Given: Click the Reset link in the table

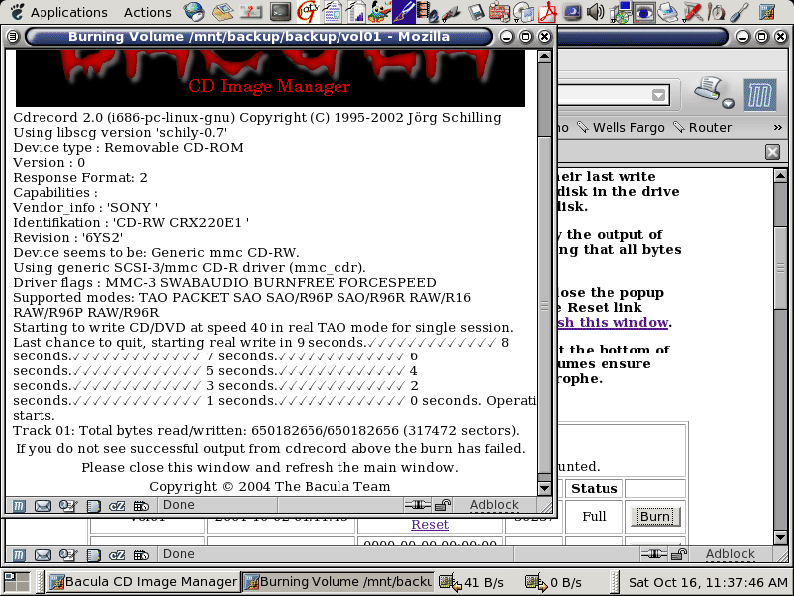Looking at the screenshot, I should [430, 525].
